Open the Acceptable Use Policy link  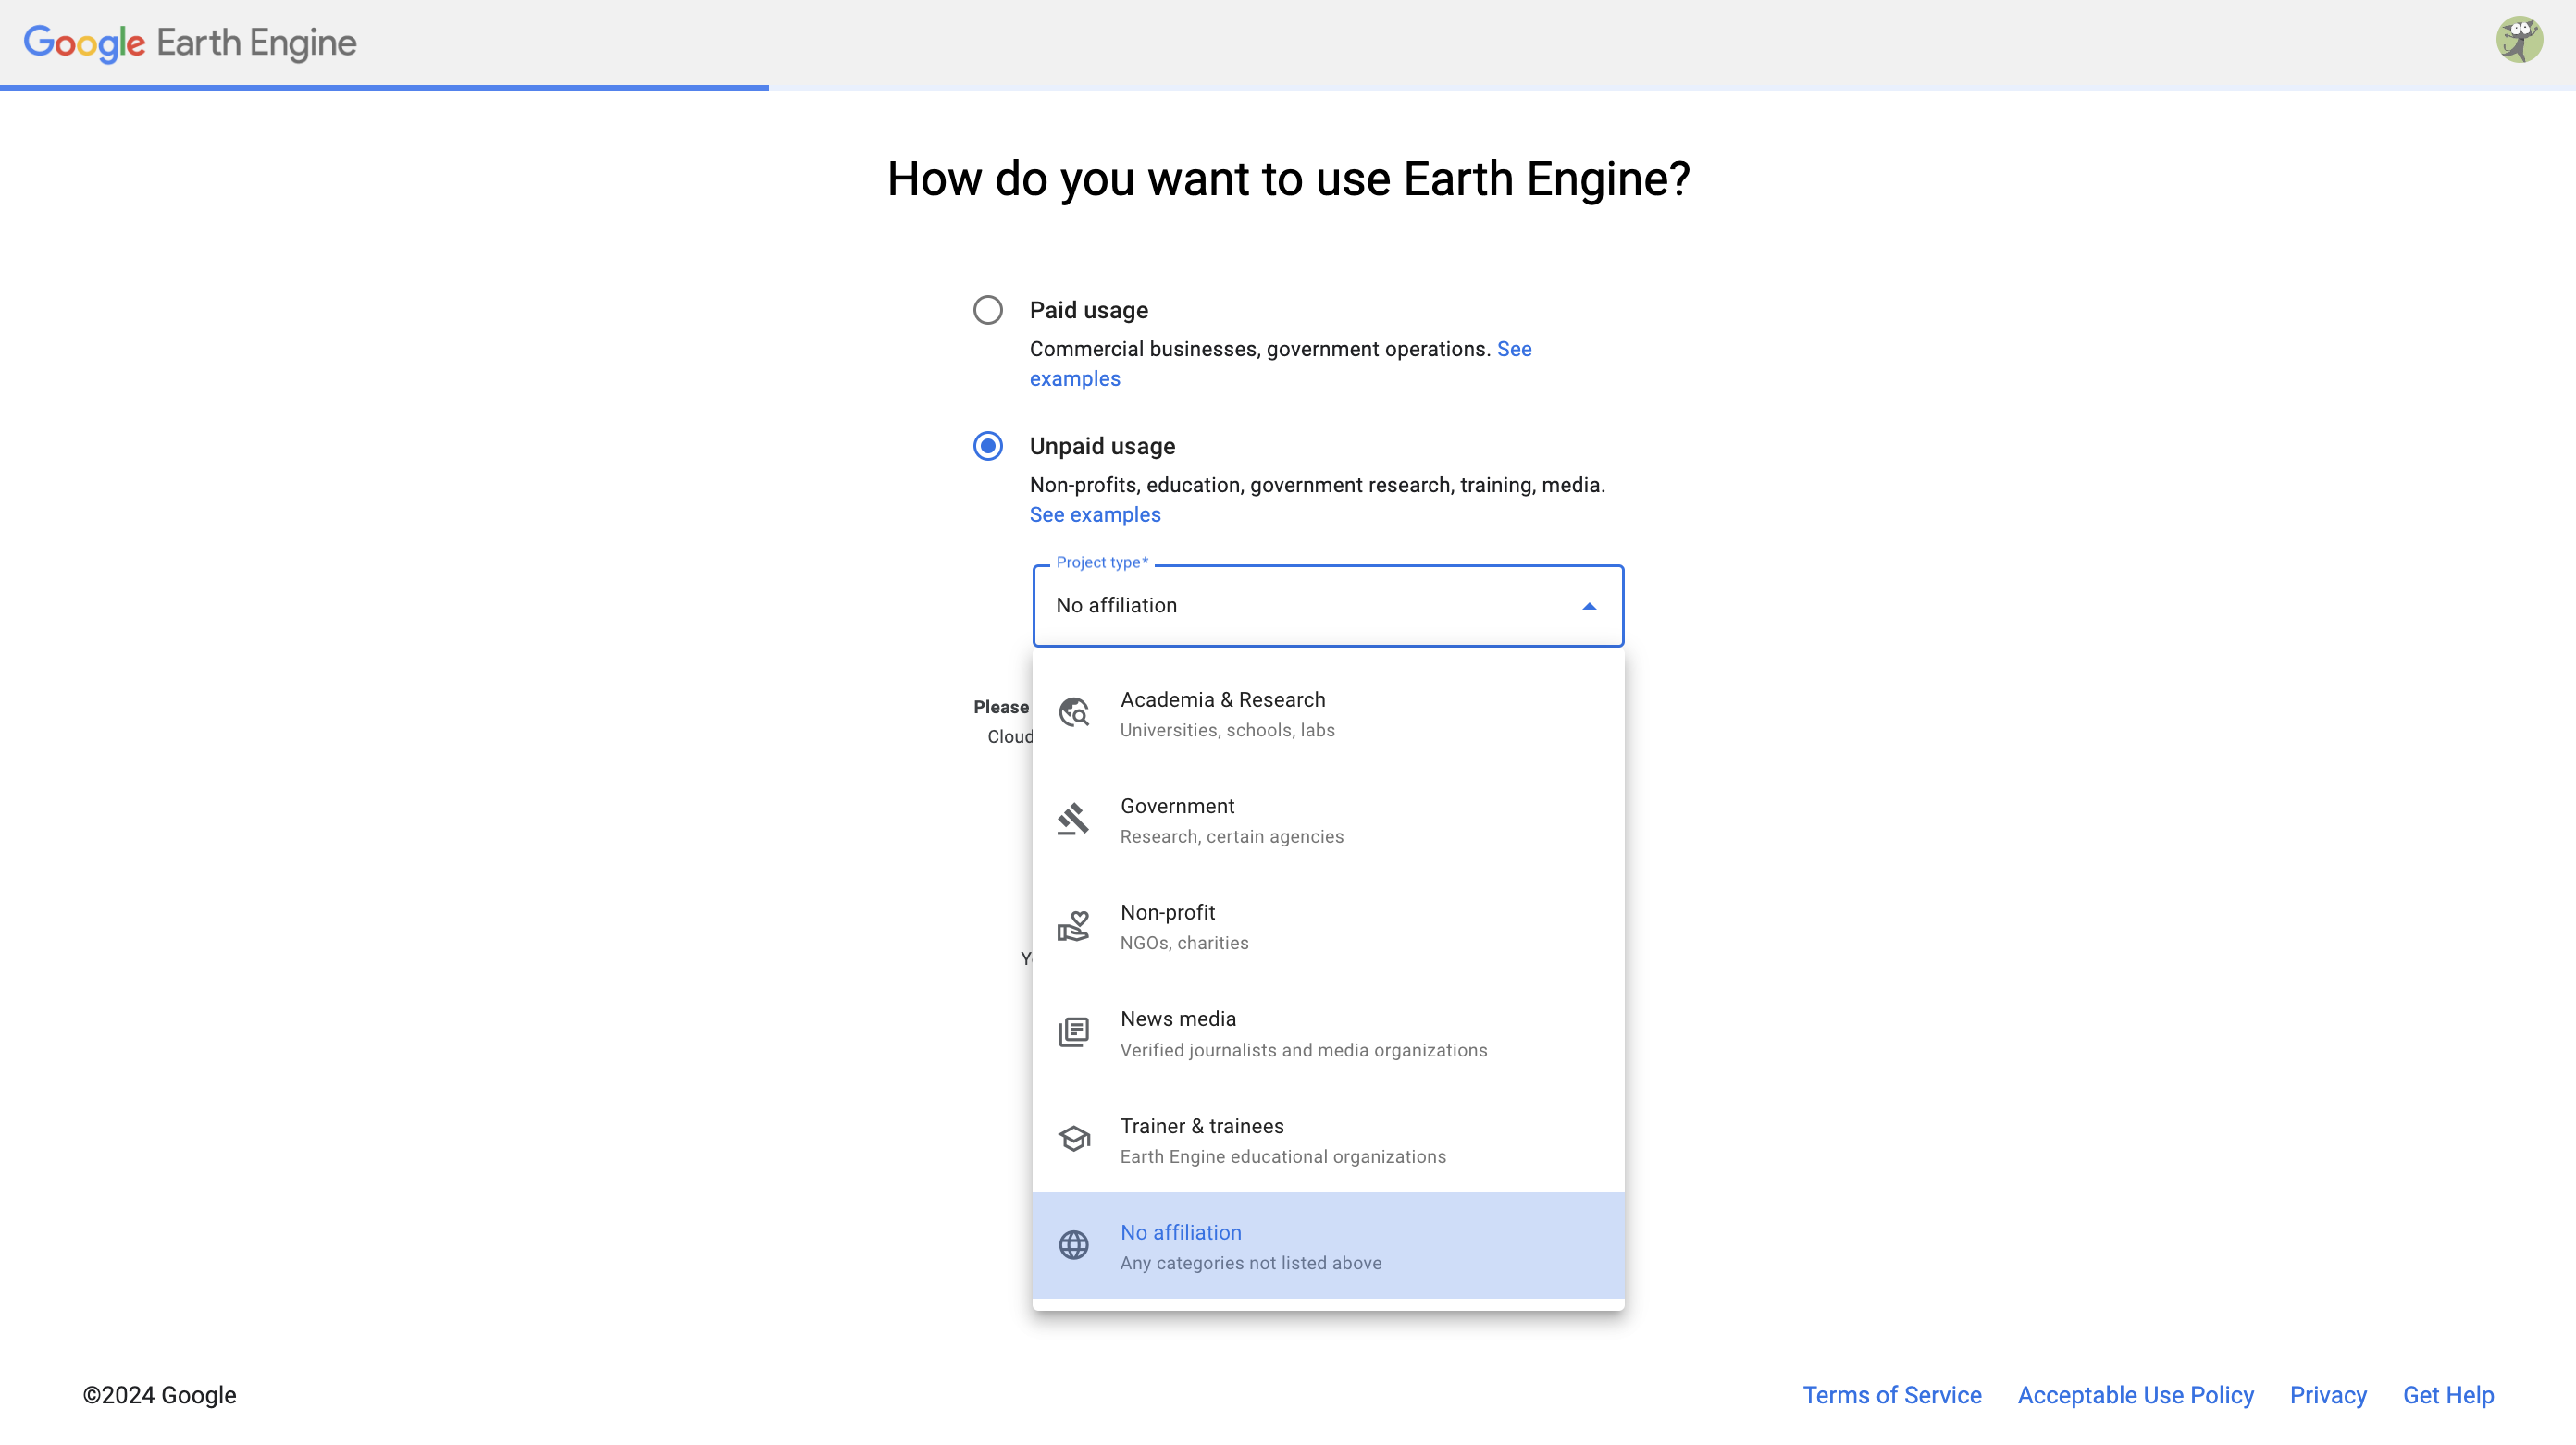[x=2136, y=1395]
